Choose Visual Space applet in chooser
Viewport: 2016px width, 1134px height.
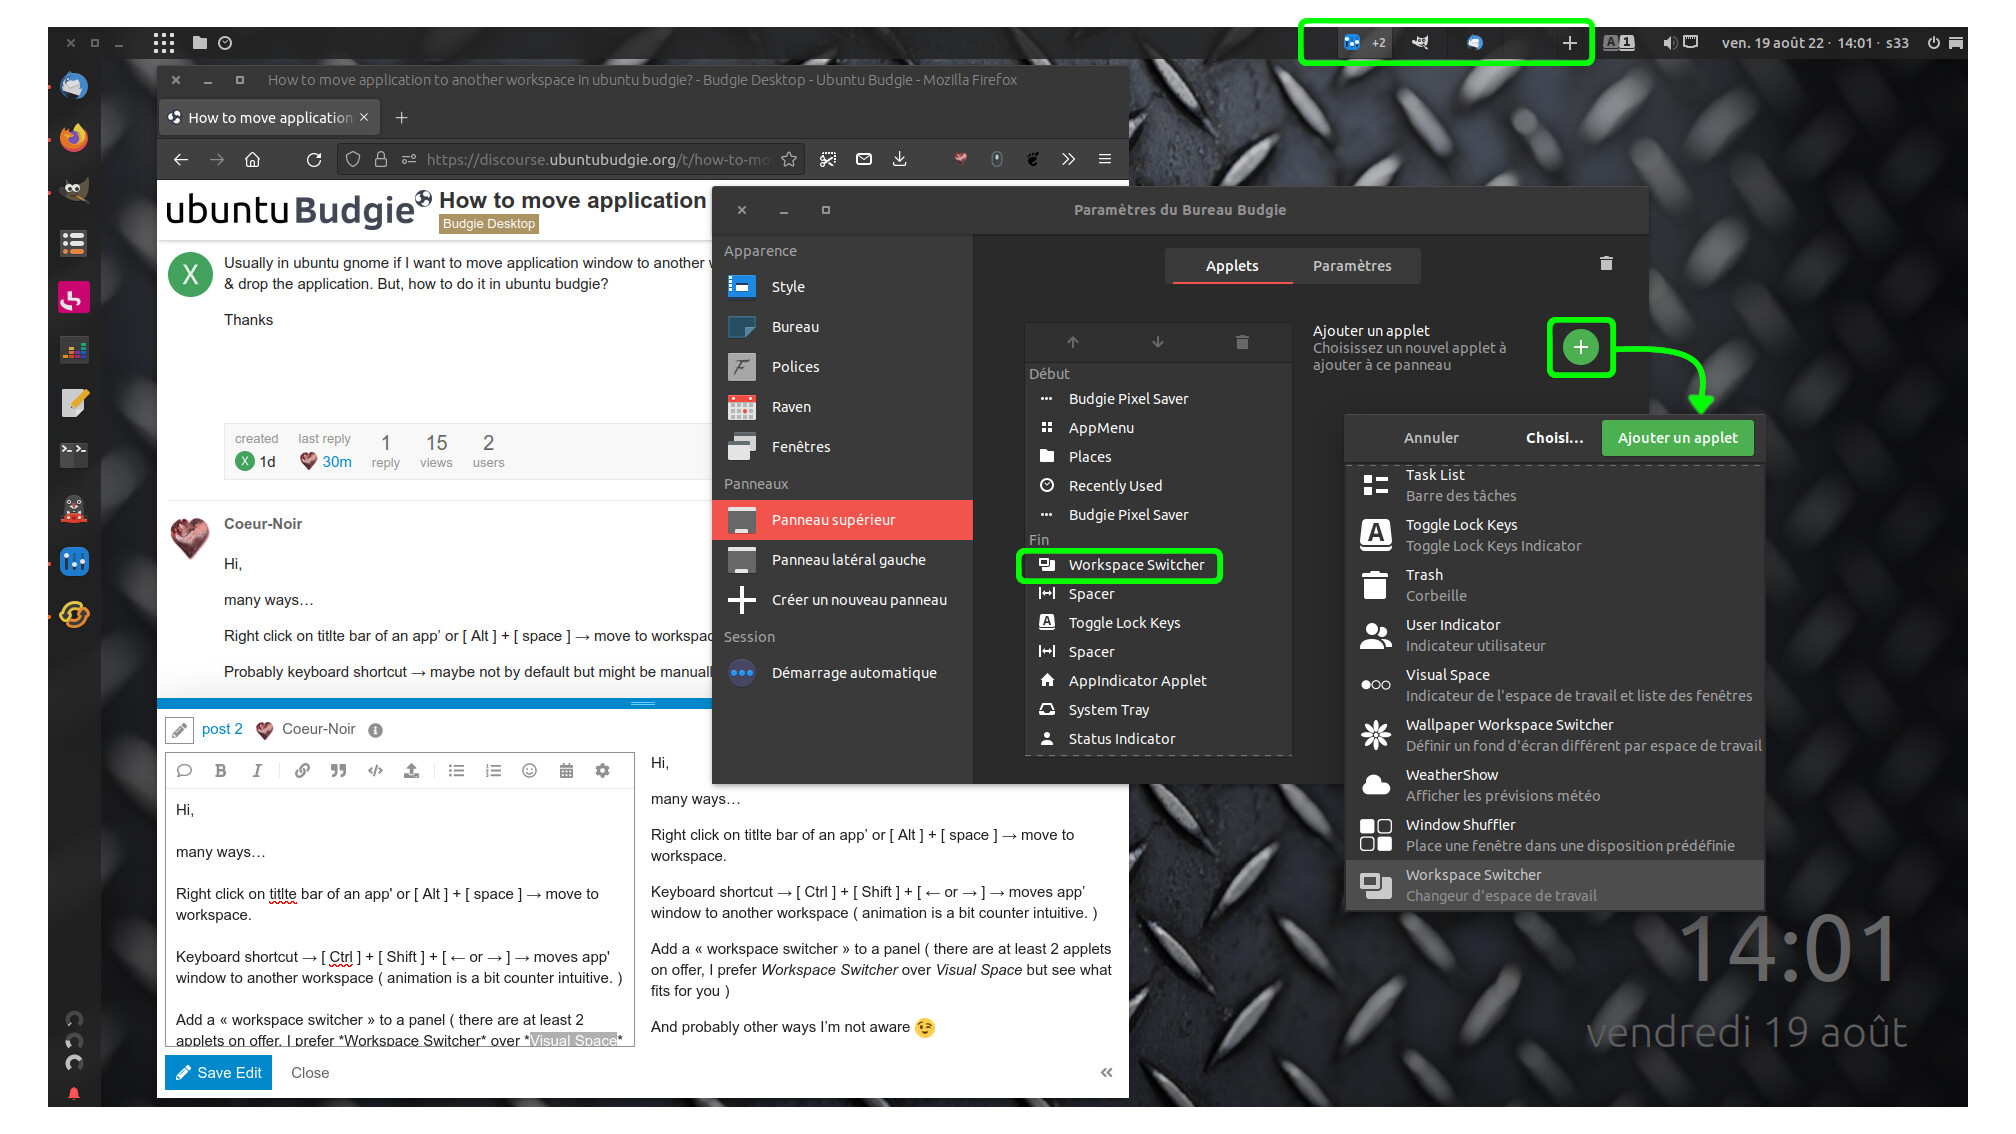tap(1555, 685)
